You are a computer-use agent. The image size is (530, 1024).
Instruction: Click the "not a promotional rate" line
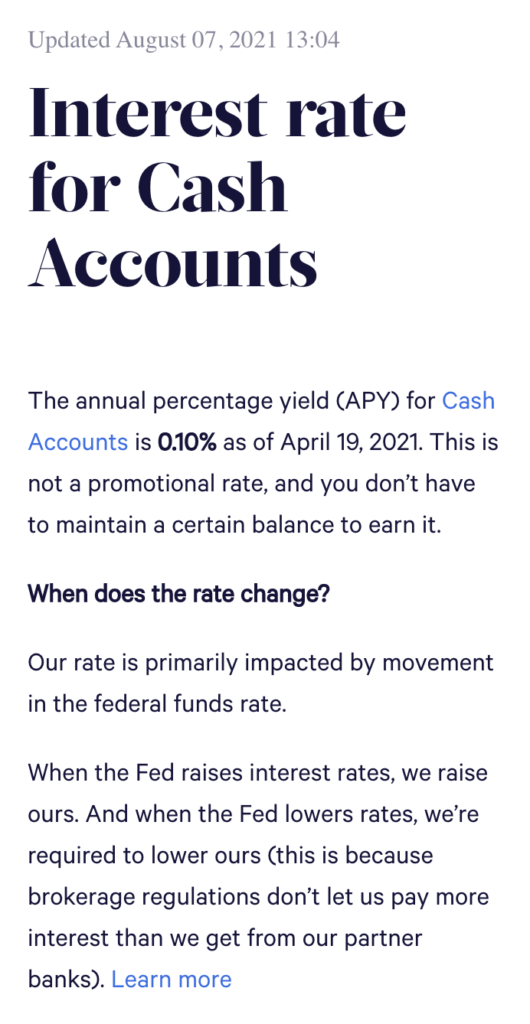coord(251,484)
